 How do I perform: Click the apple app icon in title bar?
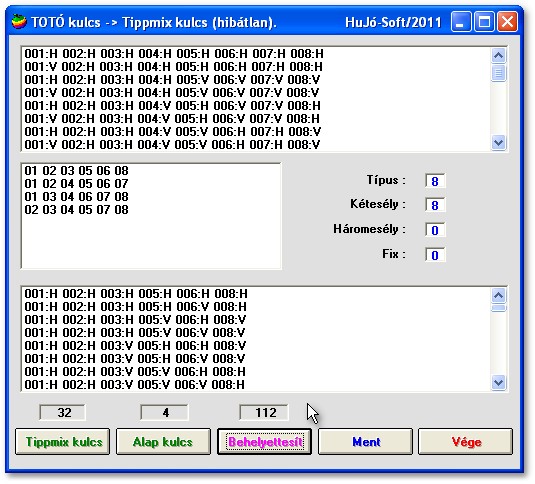click(19, 22)
